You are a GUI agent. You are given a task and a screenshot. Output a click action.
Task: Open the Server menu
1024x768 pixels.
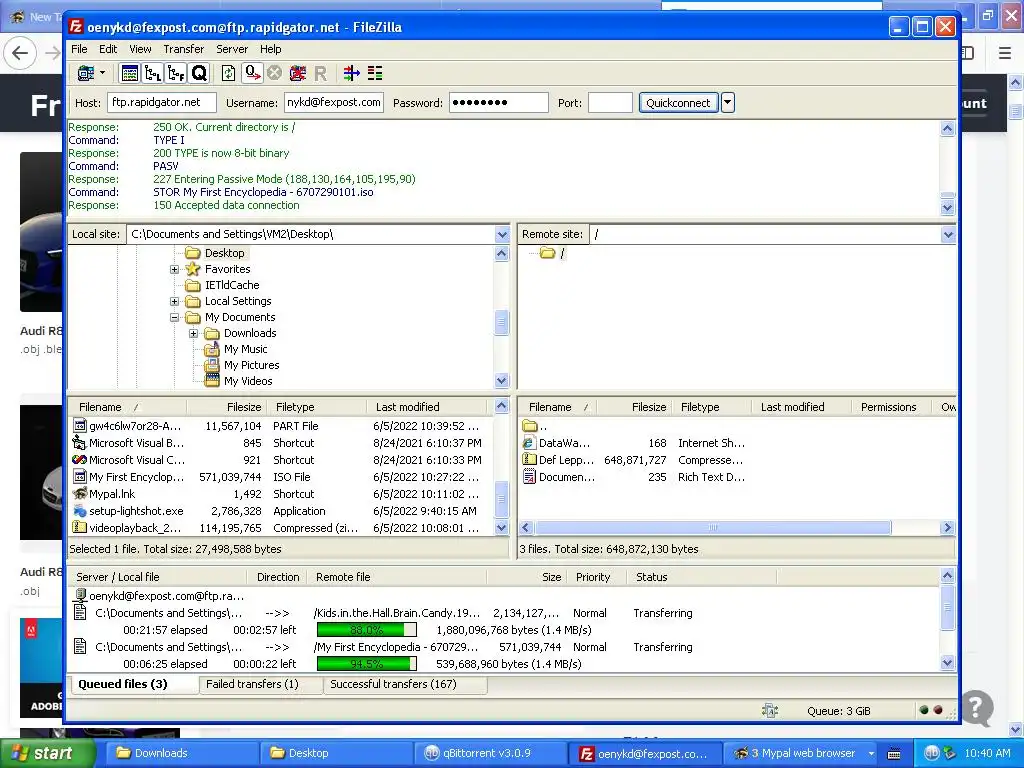pos(232,49)
